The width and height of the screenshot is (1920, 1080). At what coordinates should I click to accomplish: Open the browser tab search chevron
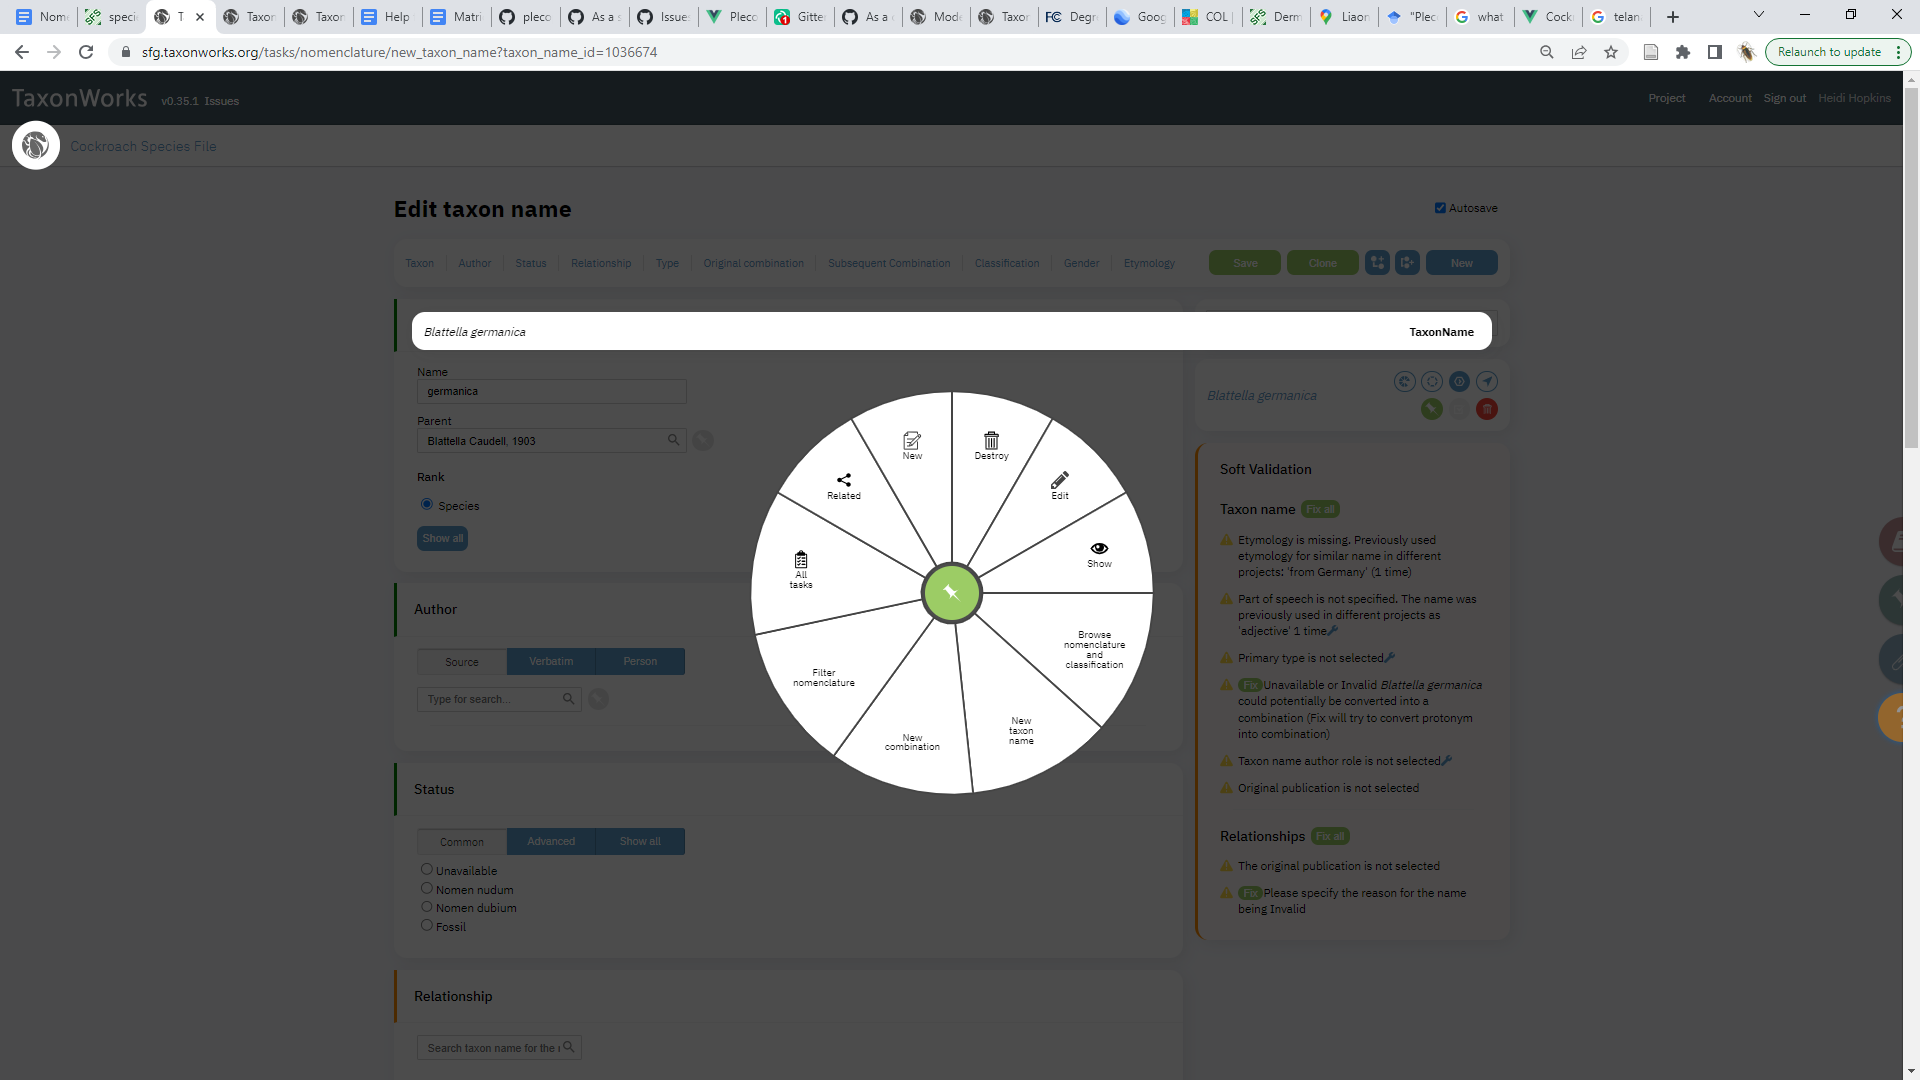[1758, 16]
